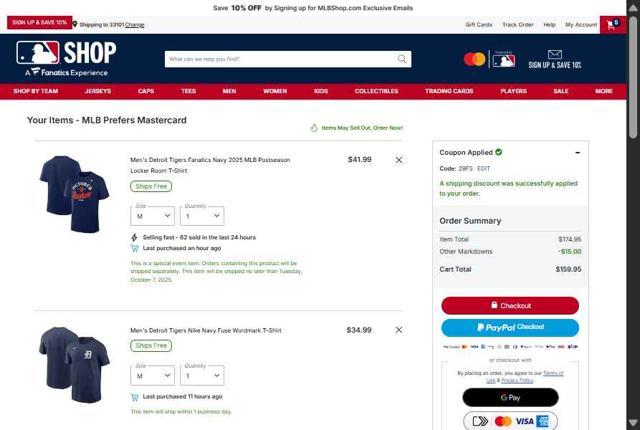Open Quantity dropdown for Nike Wordmark T-Shirt

pos(202,375)
